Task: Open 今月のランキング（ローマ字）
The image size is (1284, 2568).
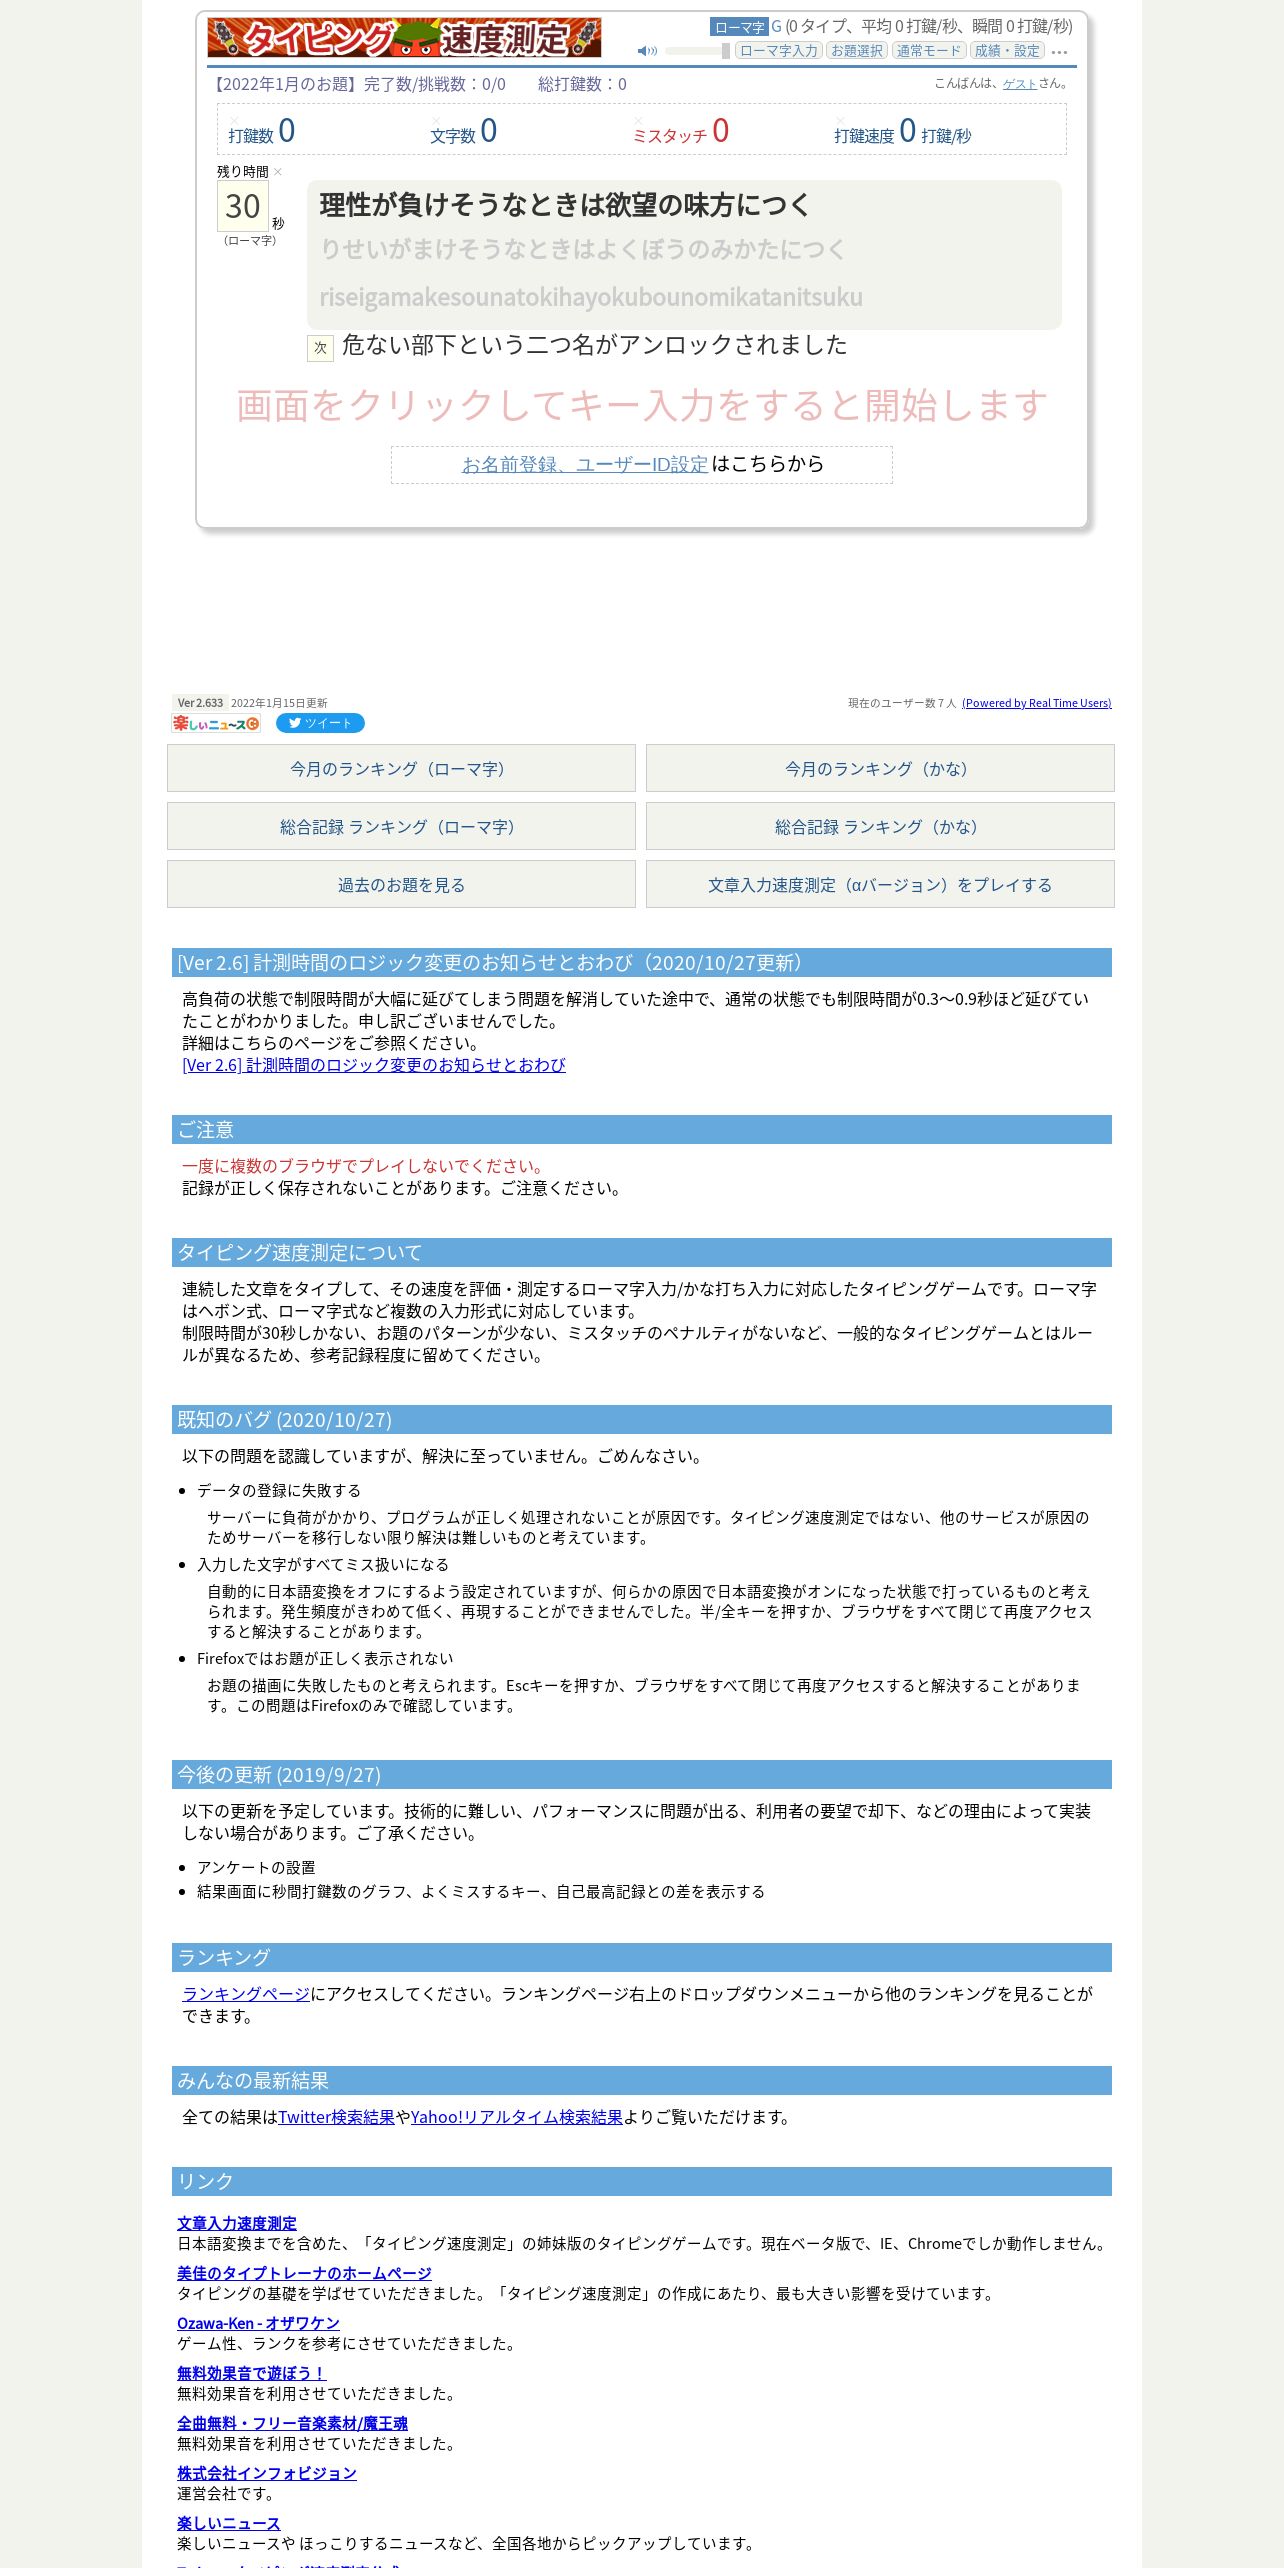Action: point(401,768)
